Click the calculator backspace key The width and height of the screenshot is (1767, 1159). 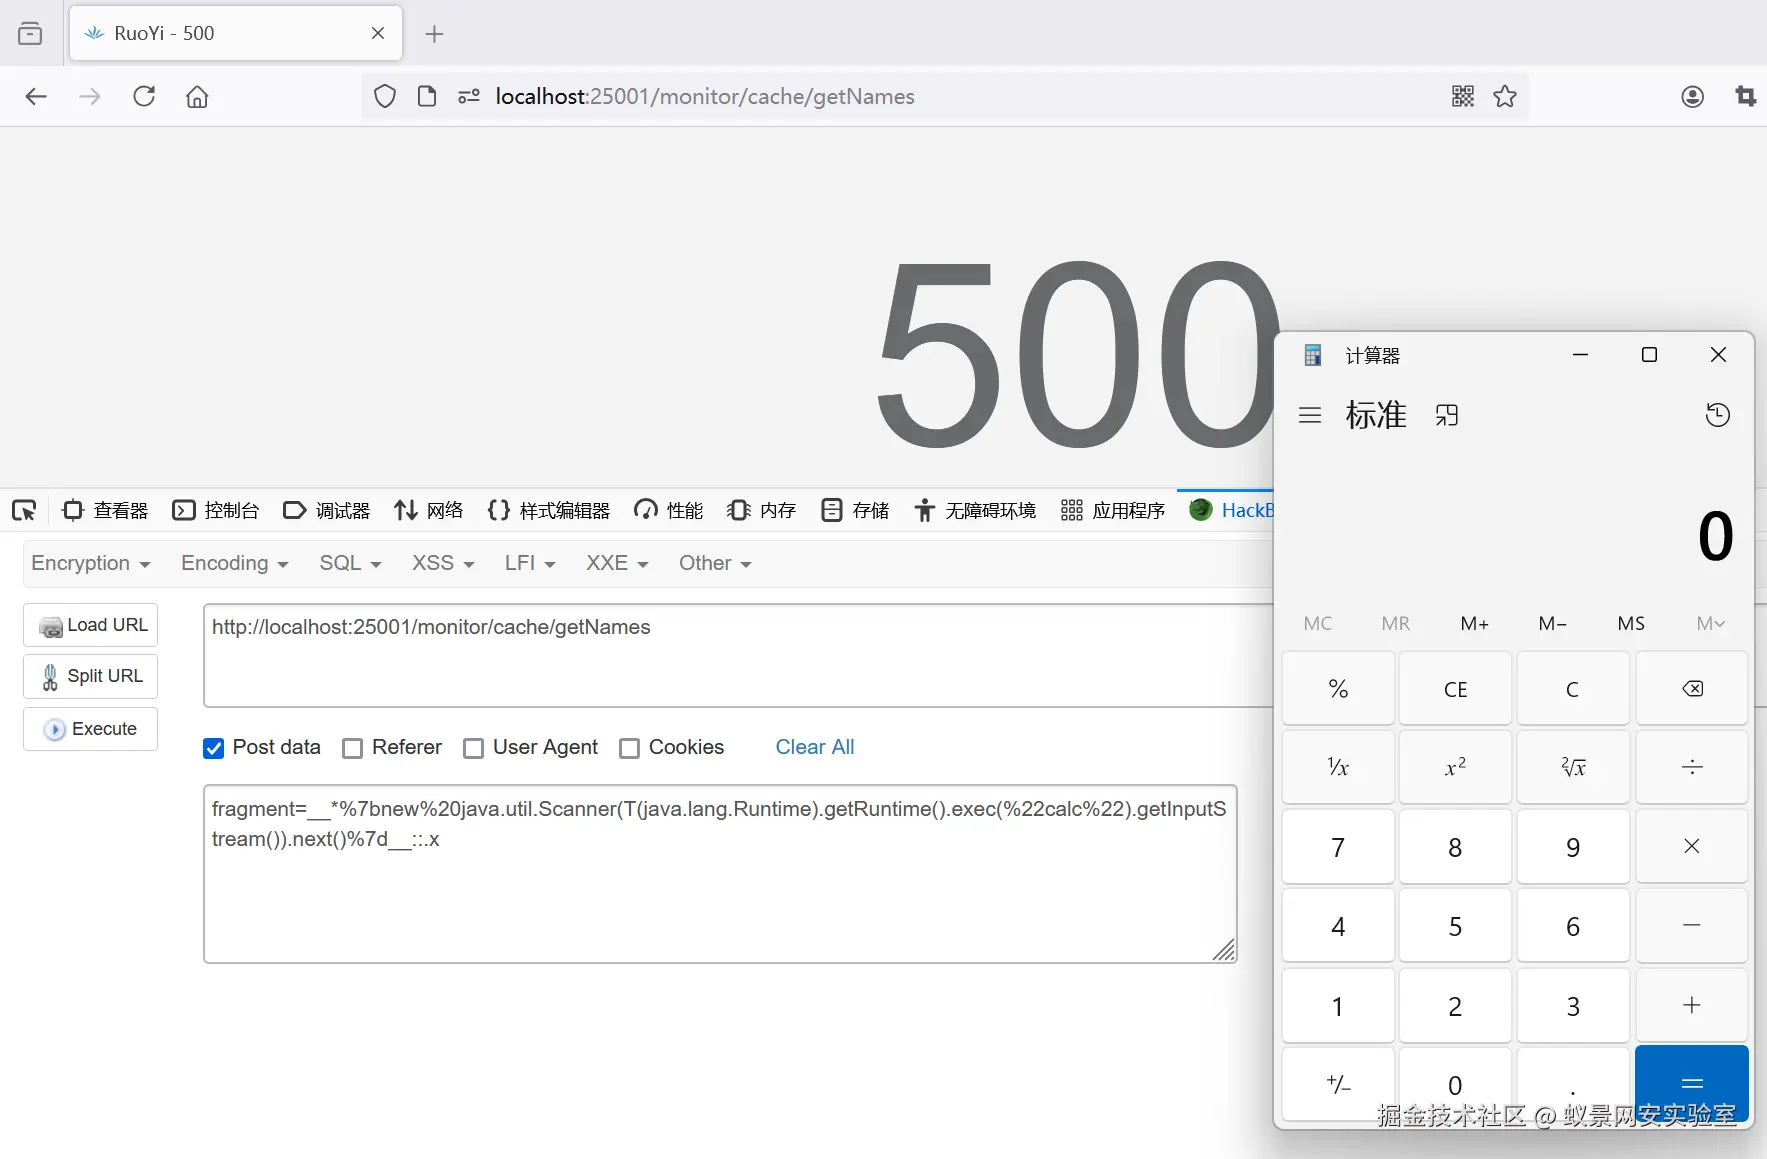tap(1692, 688)
